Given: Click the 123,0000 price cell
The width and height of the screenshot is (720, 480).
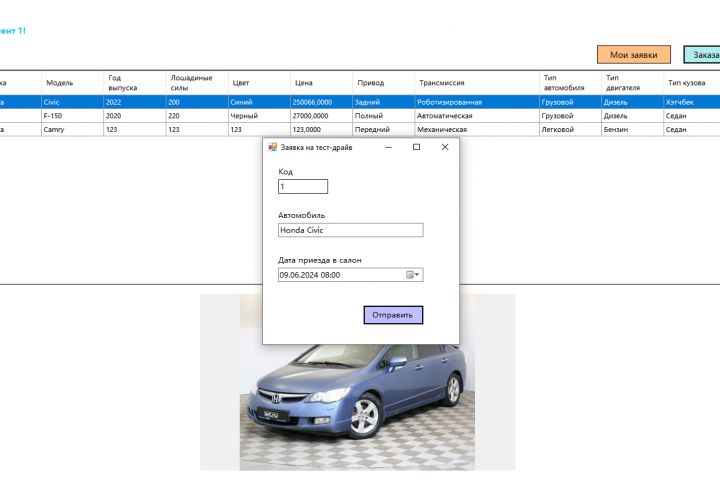Looking at the screenshot, I should click(321, 130).
